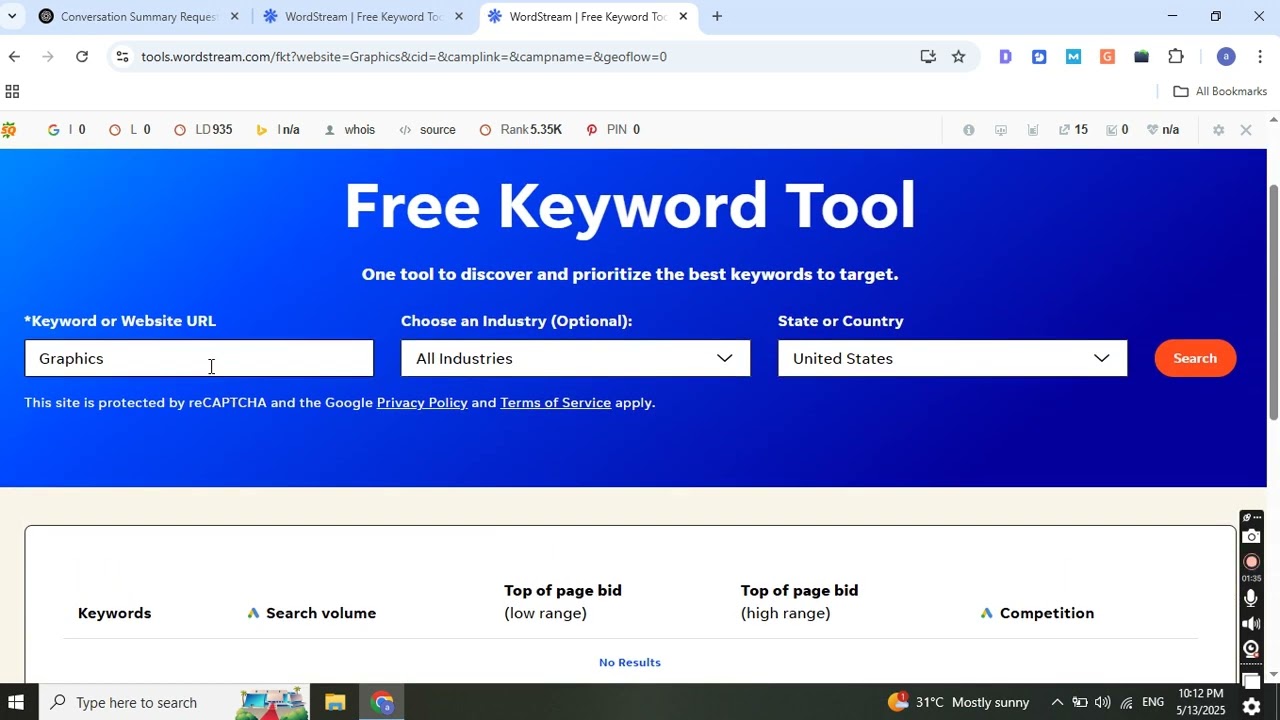Click the SEOquake page info icon

pos(968,130)
